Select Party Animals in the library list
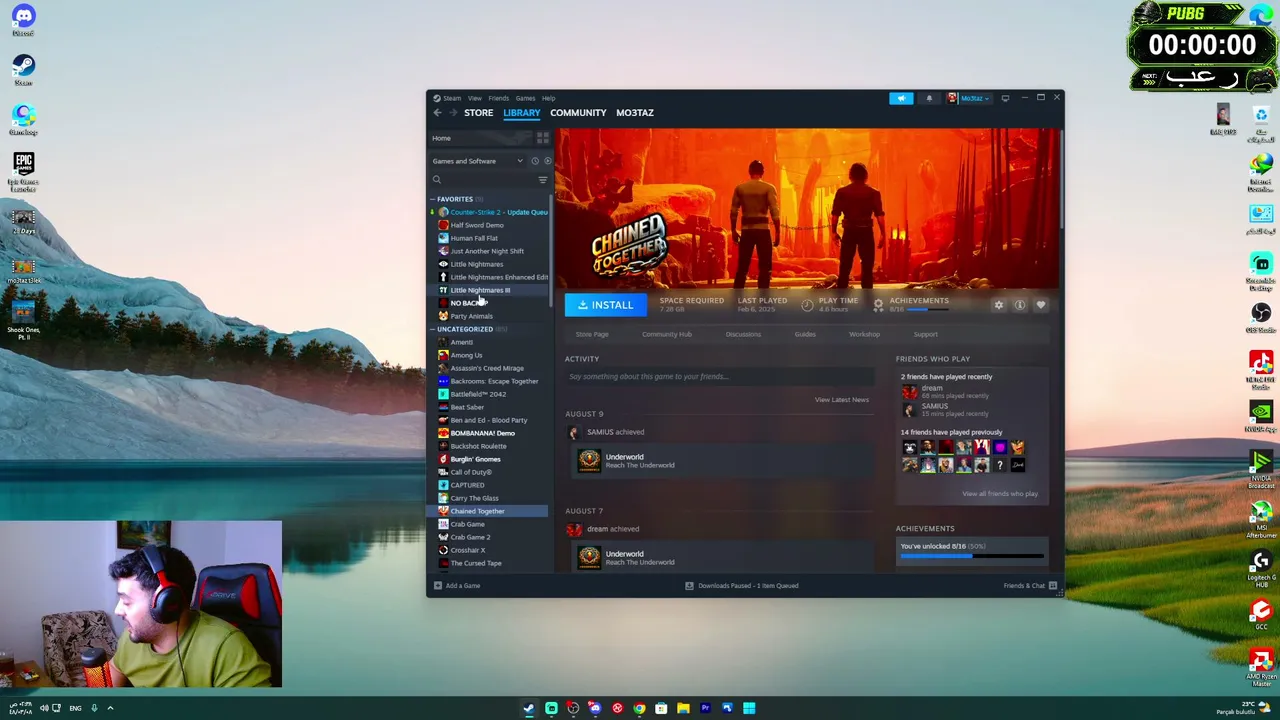Screen dimensions: 1280x720 coord(493,316)
